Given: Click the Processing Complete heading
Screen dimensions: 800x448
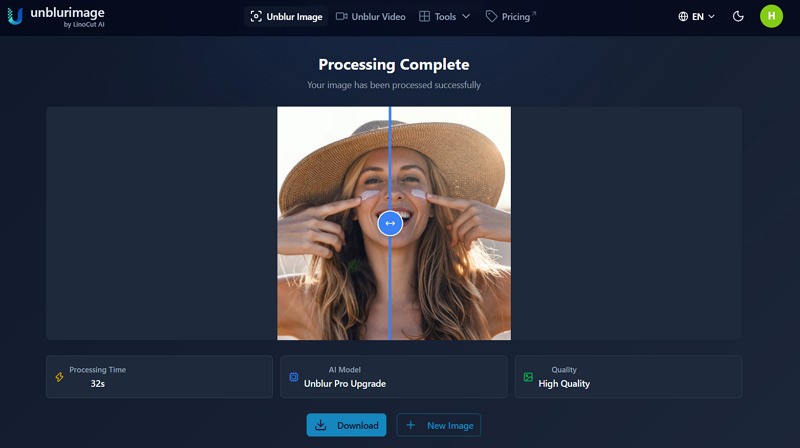Looking at the screenshot, I should pyautogui.click(x=394, y=64).
